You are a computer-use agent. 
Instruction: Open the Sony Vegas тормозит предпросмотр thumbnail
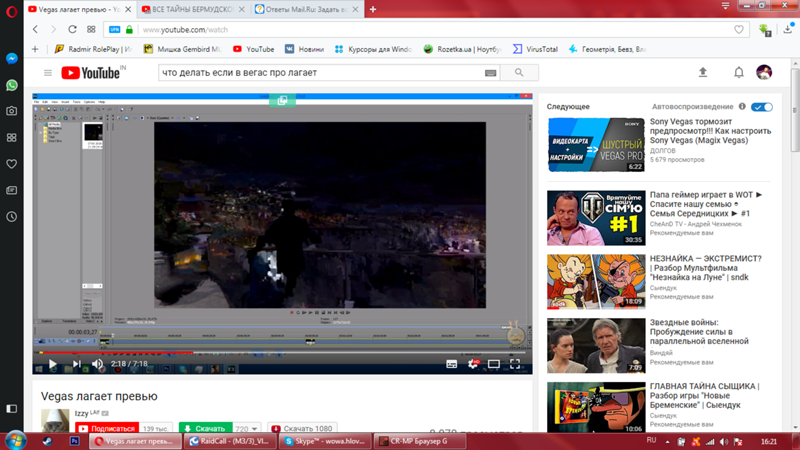coord(596,145)
